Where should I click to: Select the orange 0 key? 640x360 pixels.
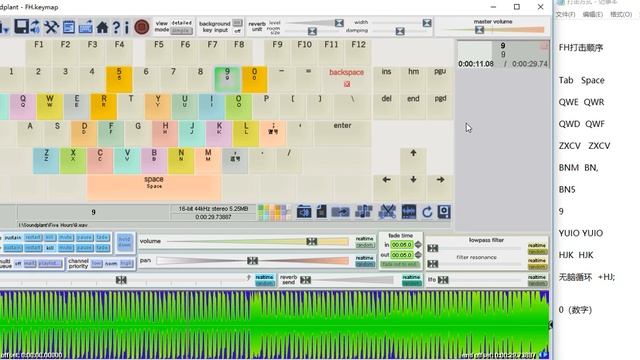[x=254, y=79]
